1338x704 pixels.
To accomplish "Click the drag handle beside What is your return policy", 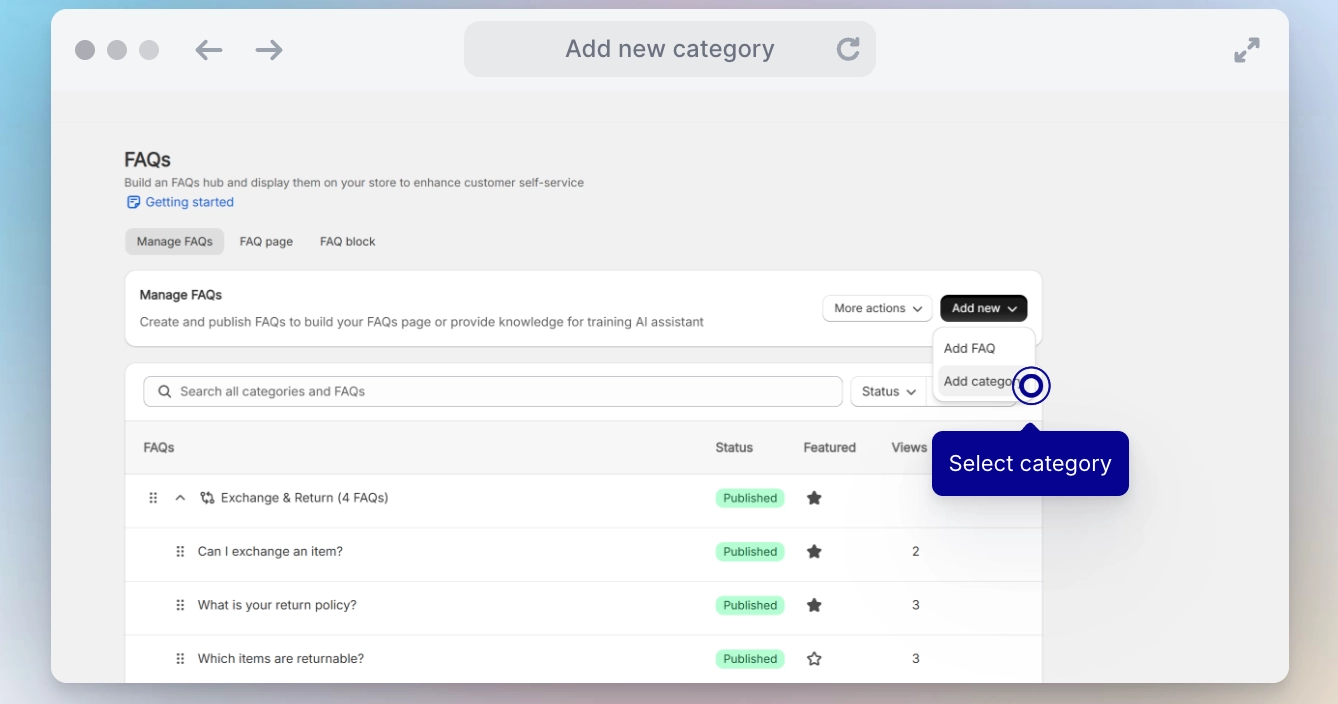I will pyautogui.click(x=180, y=604).
